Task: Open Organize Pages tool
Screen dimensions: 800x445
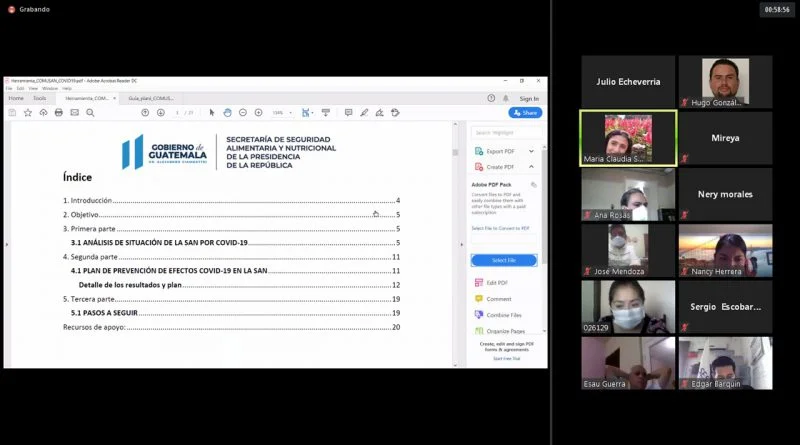Action: 500,331
